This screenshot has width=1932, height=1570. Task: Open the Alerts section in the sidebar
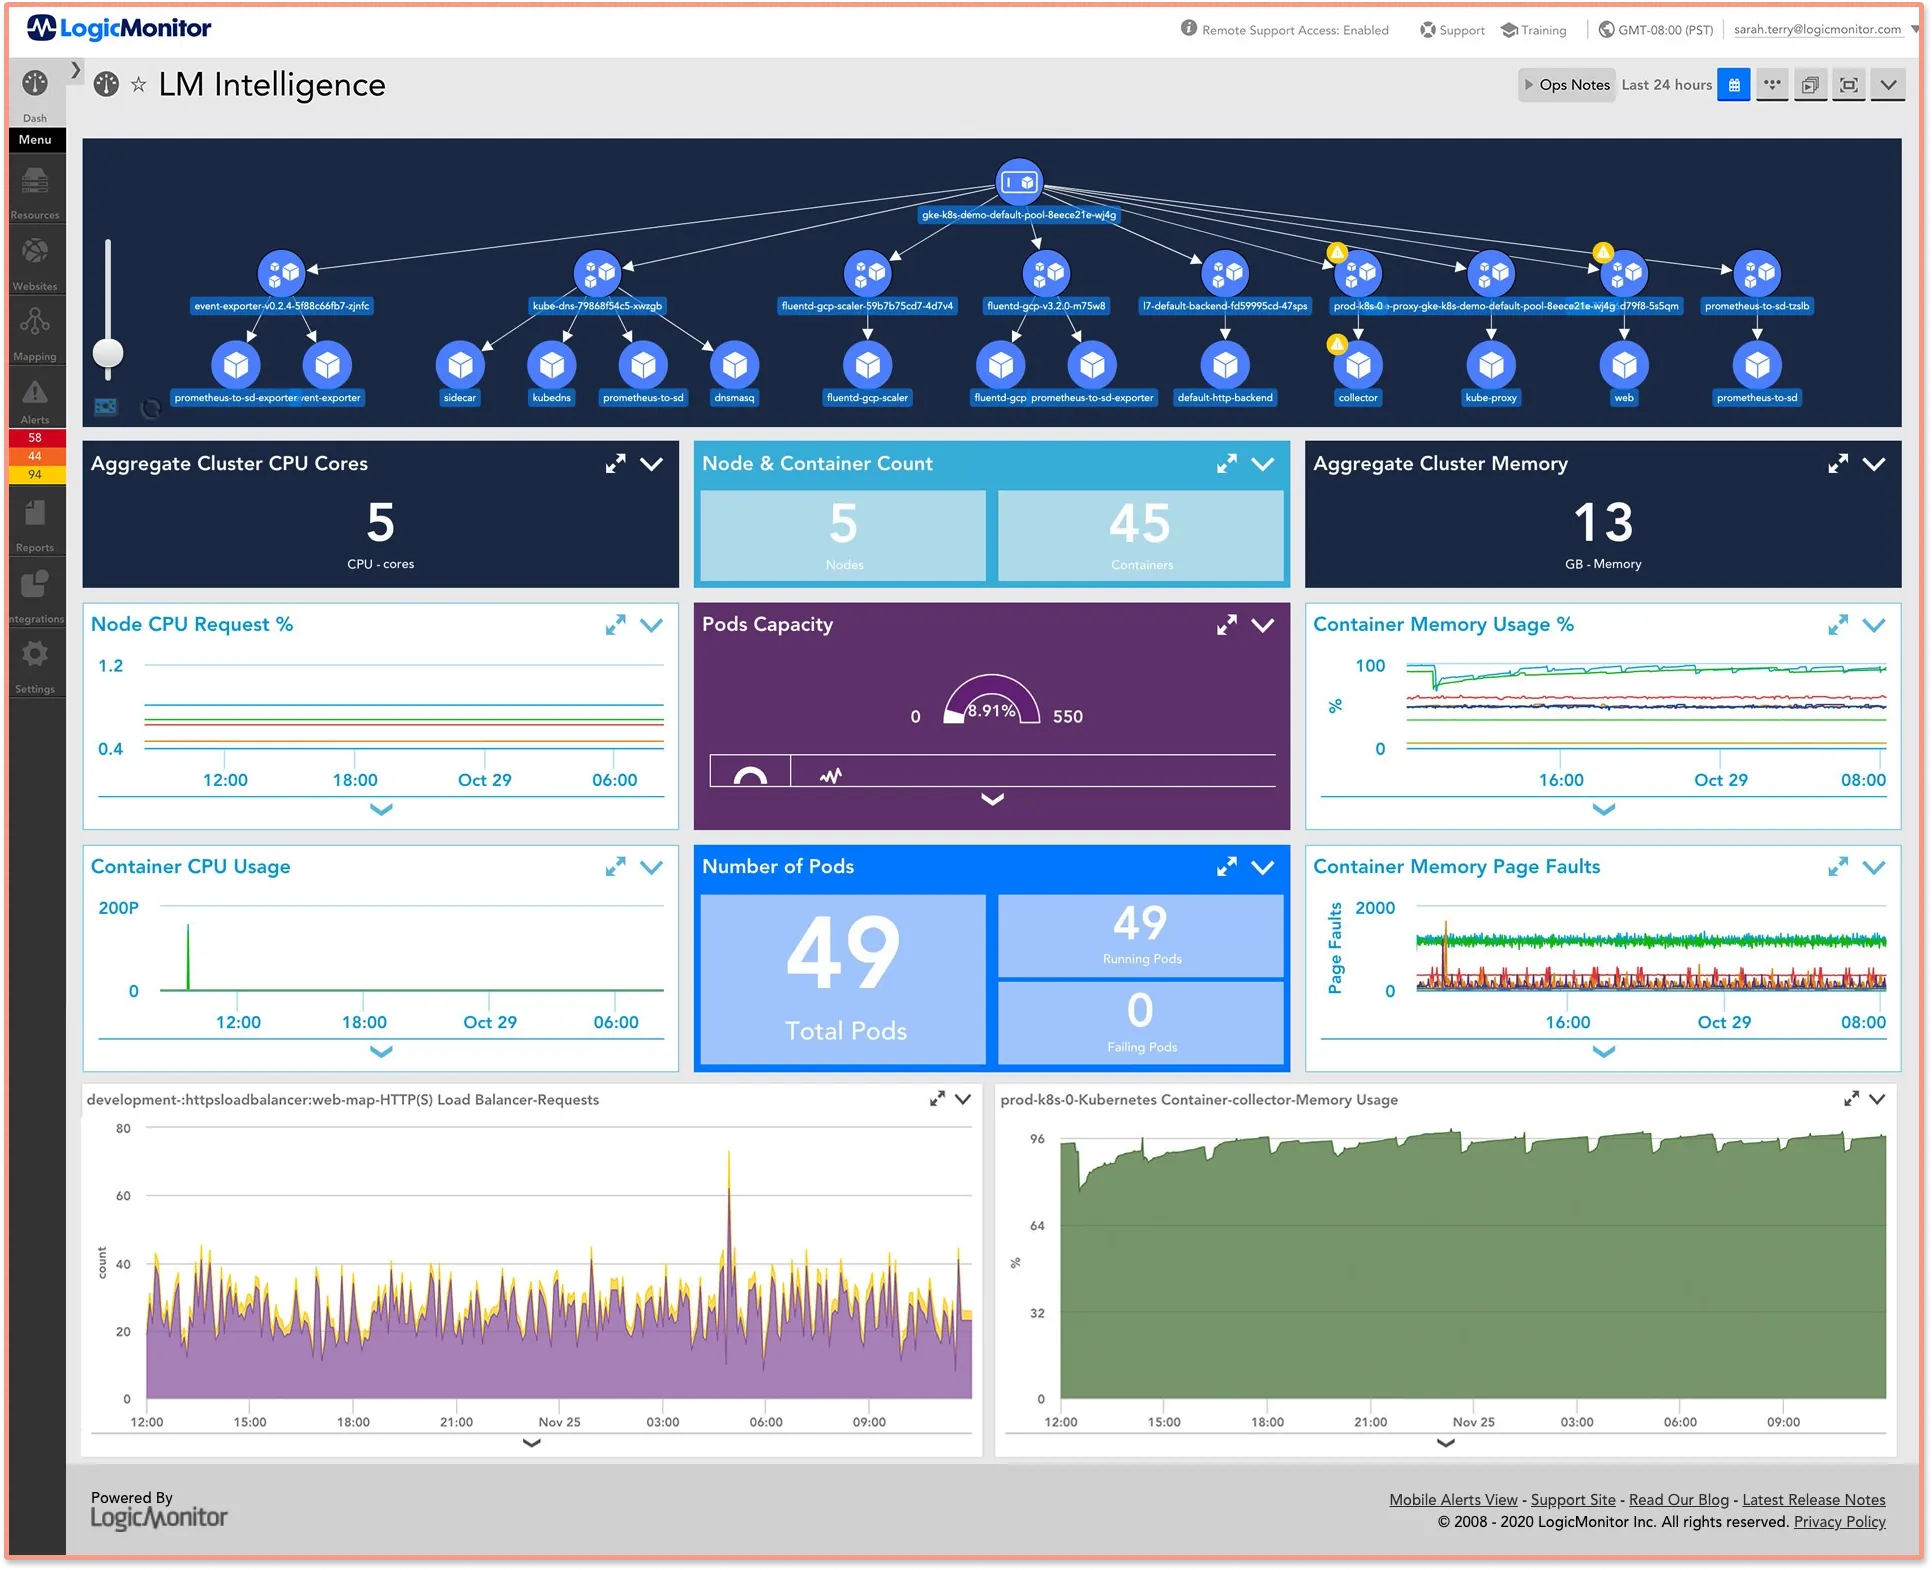point(35,400)
